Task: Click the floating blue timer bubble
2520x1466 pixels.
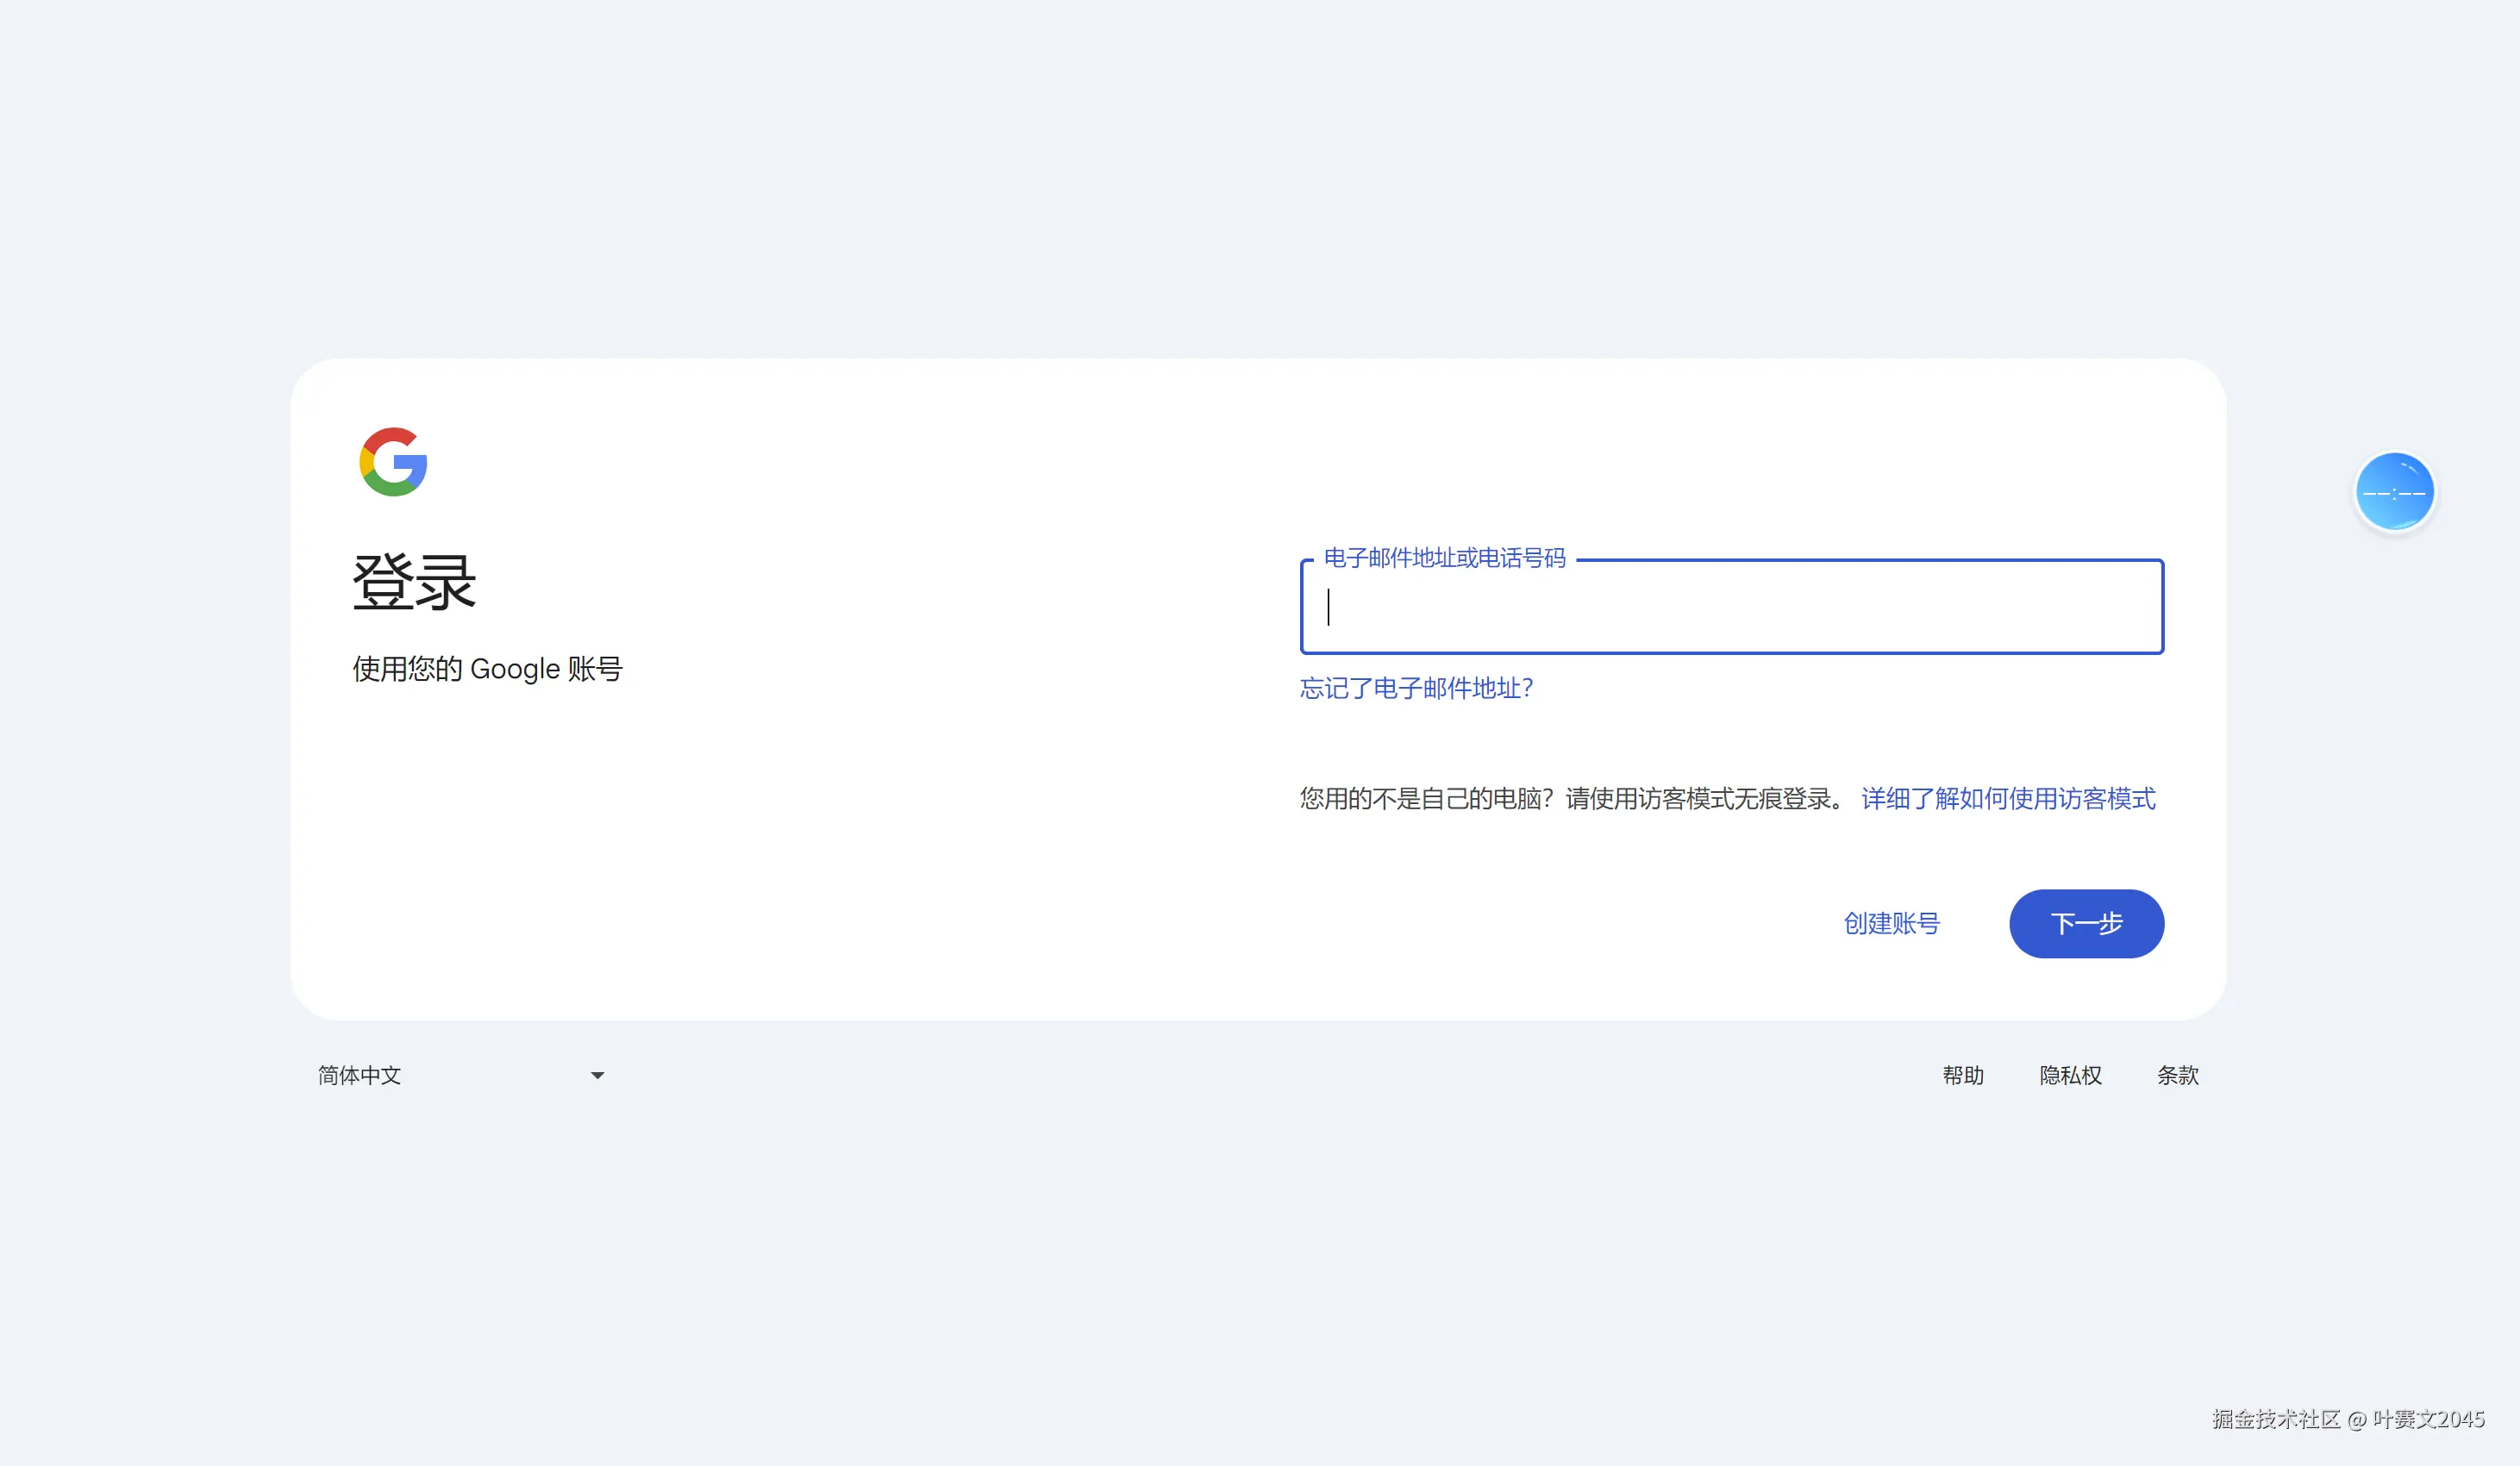Action: coord(2394,492)
